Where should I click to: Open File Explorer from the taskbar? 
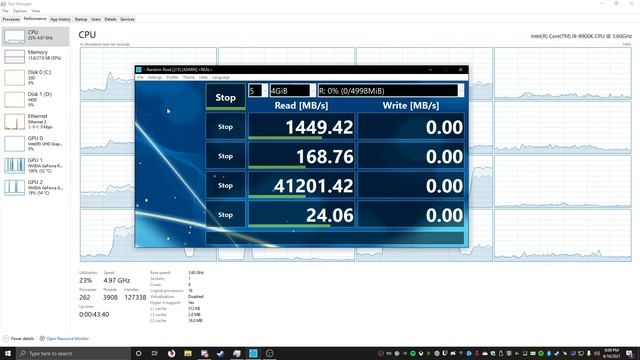click(188, 353)
